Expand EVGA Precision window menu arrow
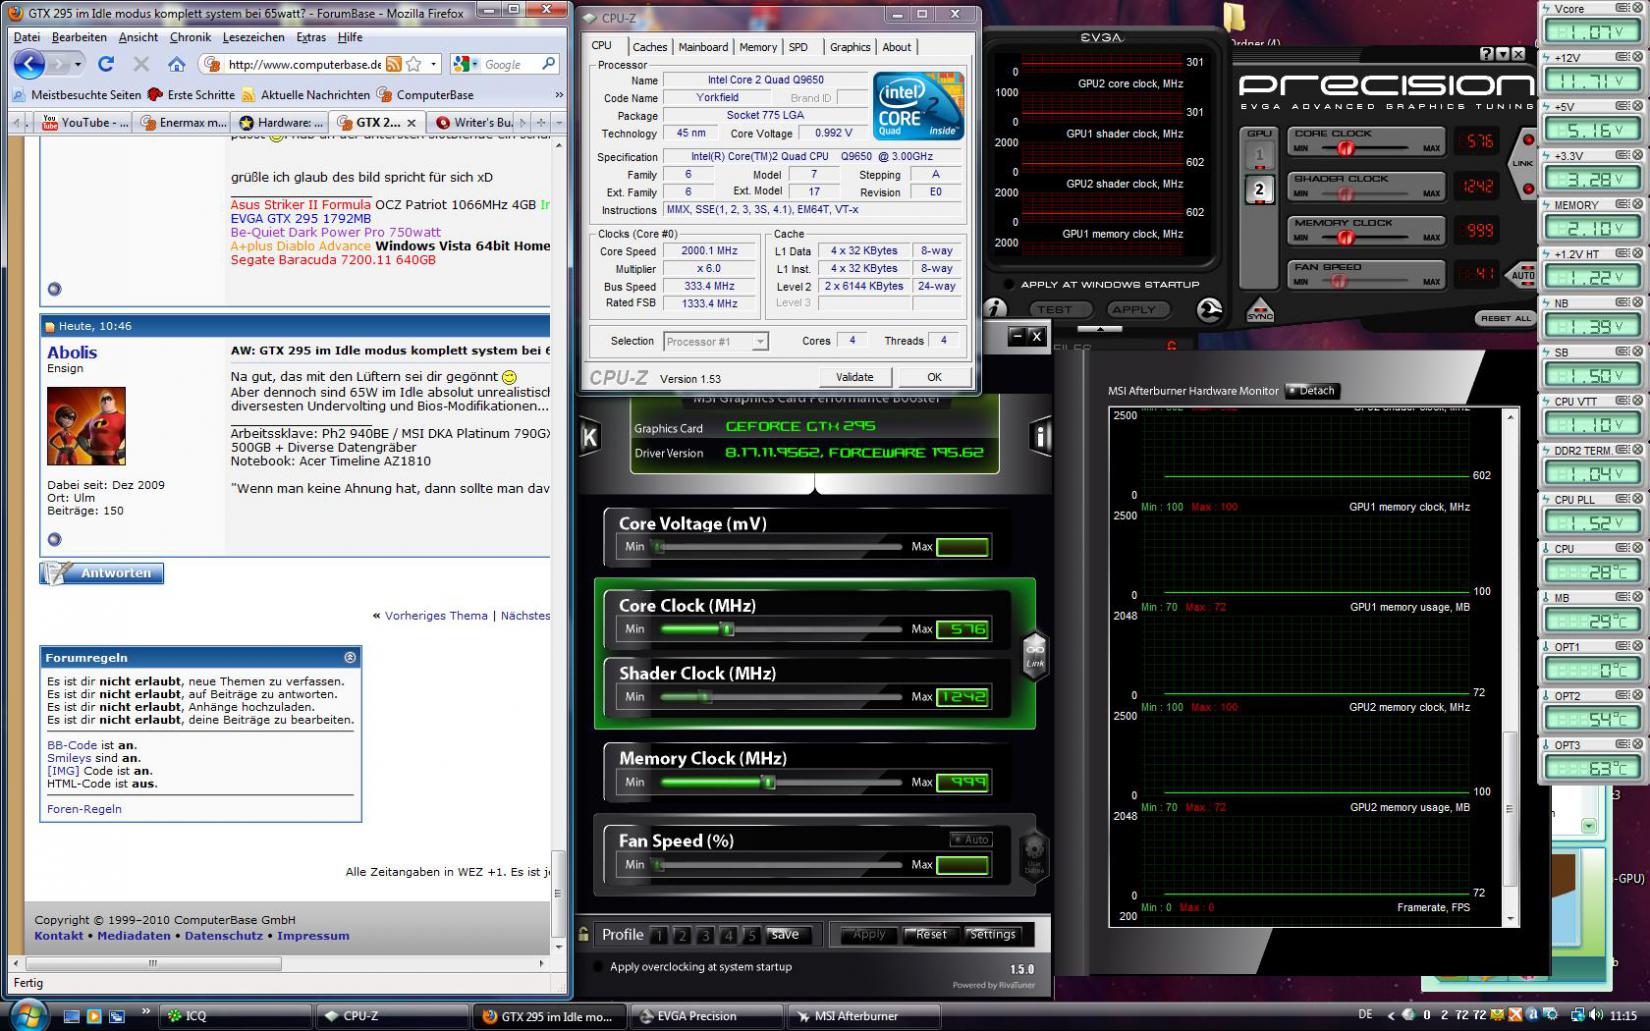 click(x=1100, y=328)
